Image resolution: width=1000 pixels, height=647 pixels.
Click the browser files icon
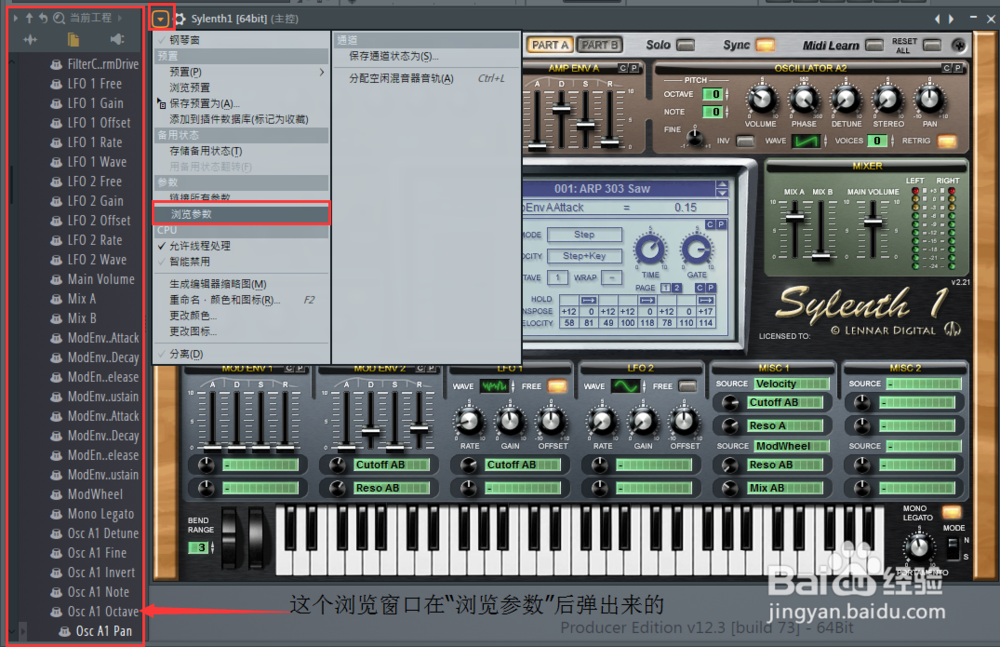pyautogui.click(x=73, y=40)
